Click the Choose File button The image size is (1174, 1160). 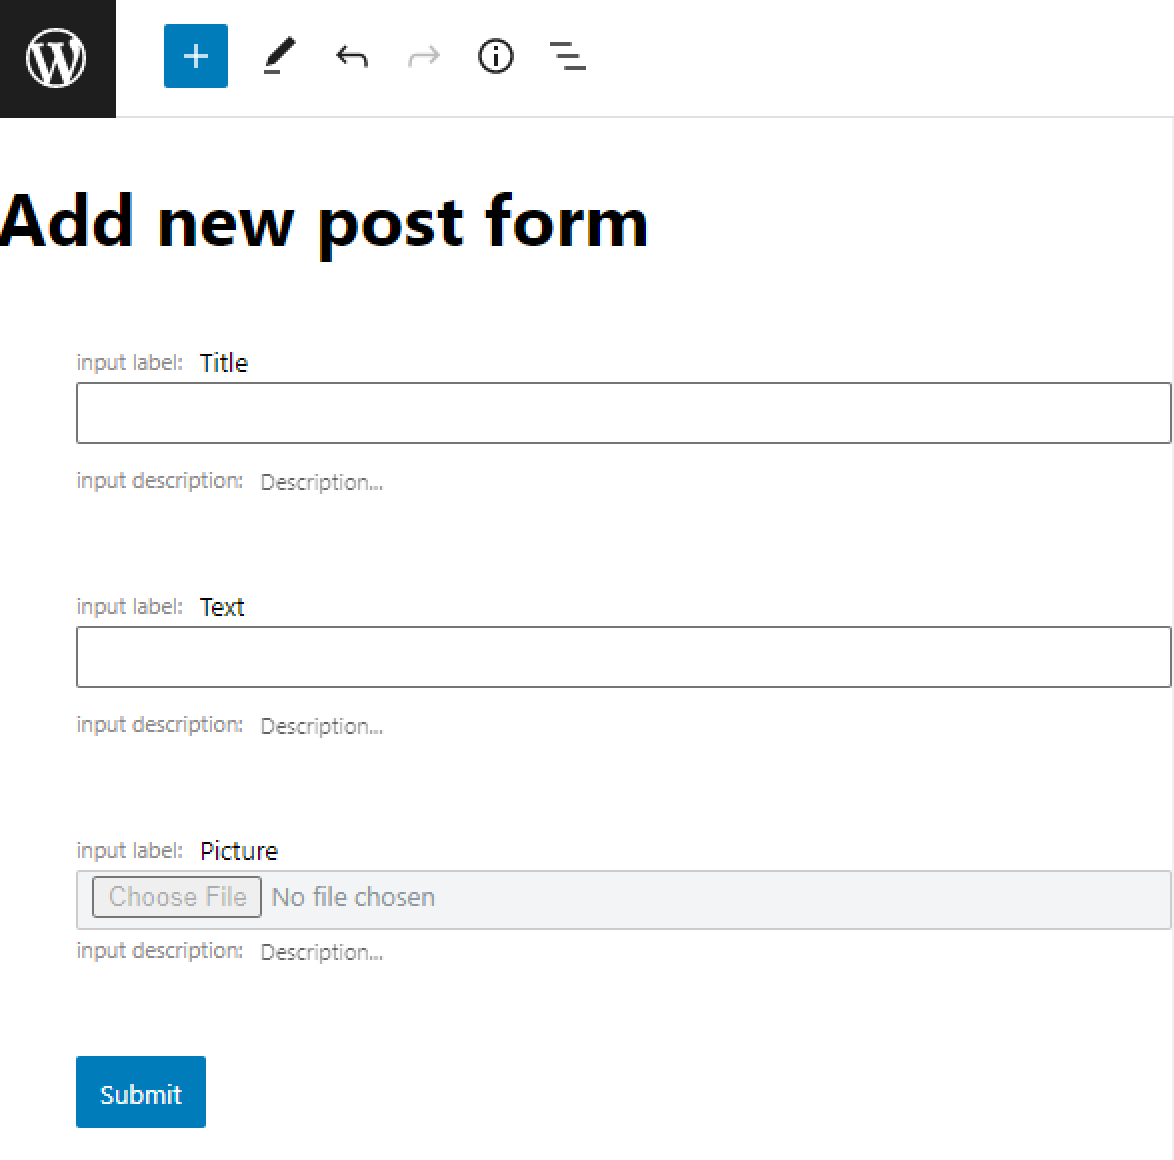[x=175, y=896]
